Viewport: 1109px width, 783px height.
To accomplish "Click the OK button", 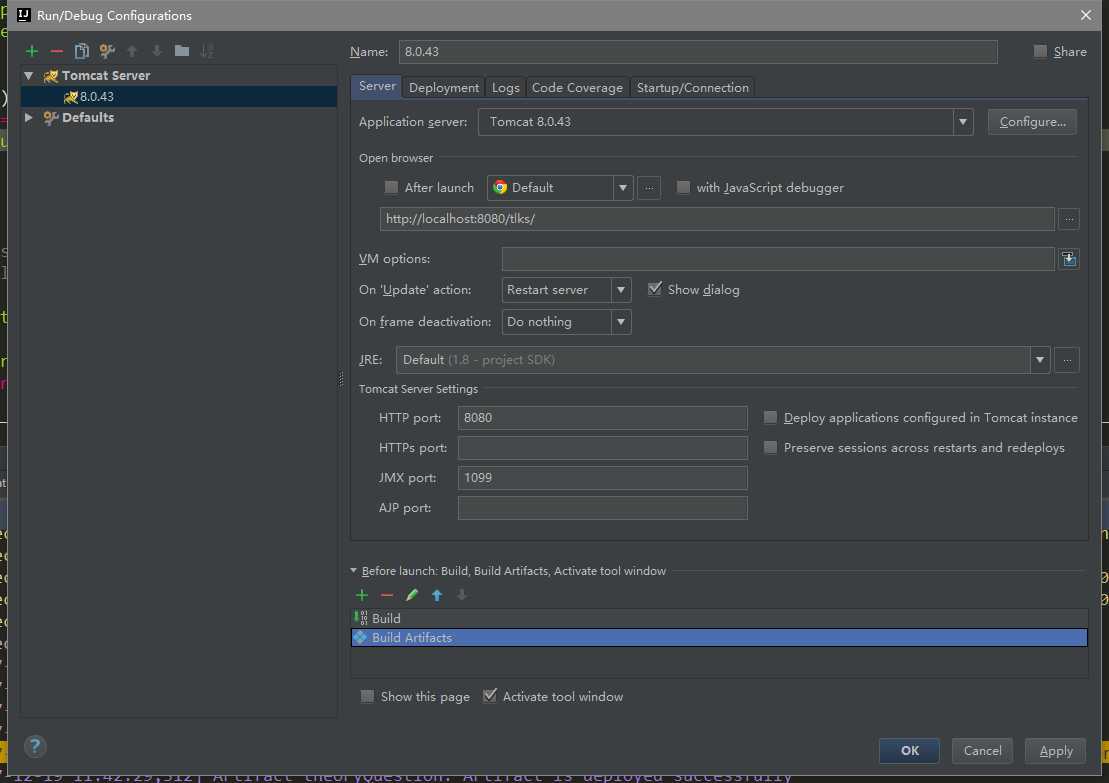I will pos(910,750).
